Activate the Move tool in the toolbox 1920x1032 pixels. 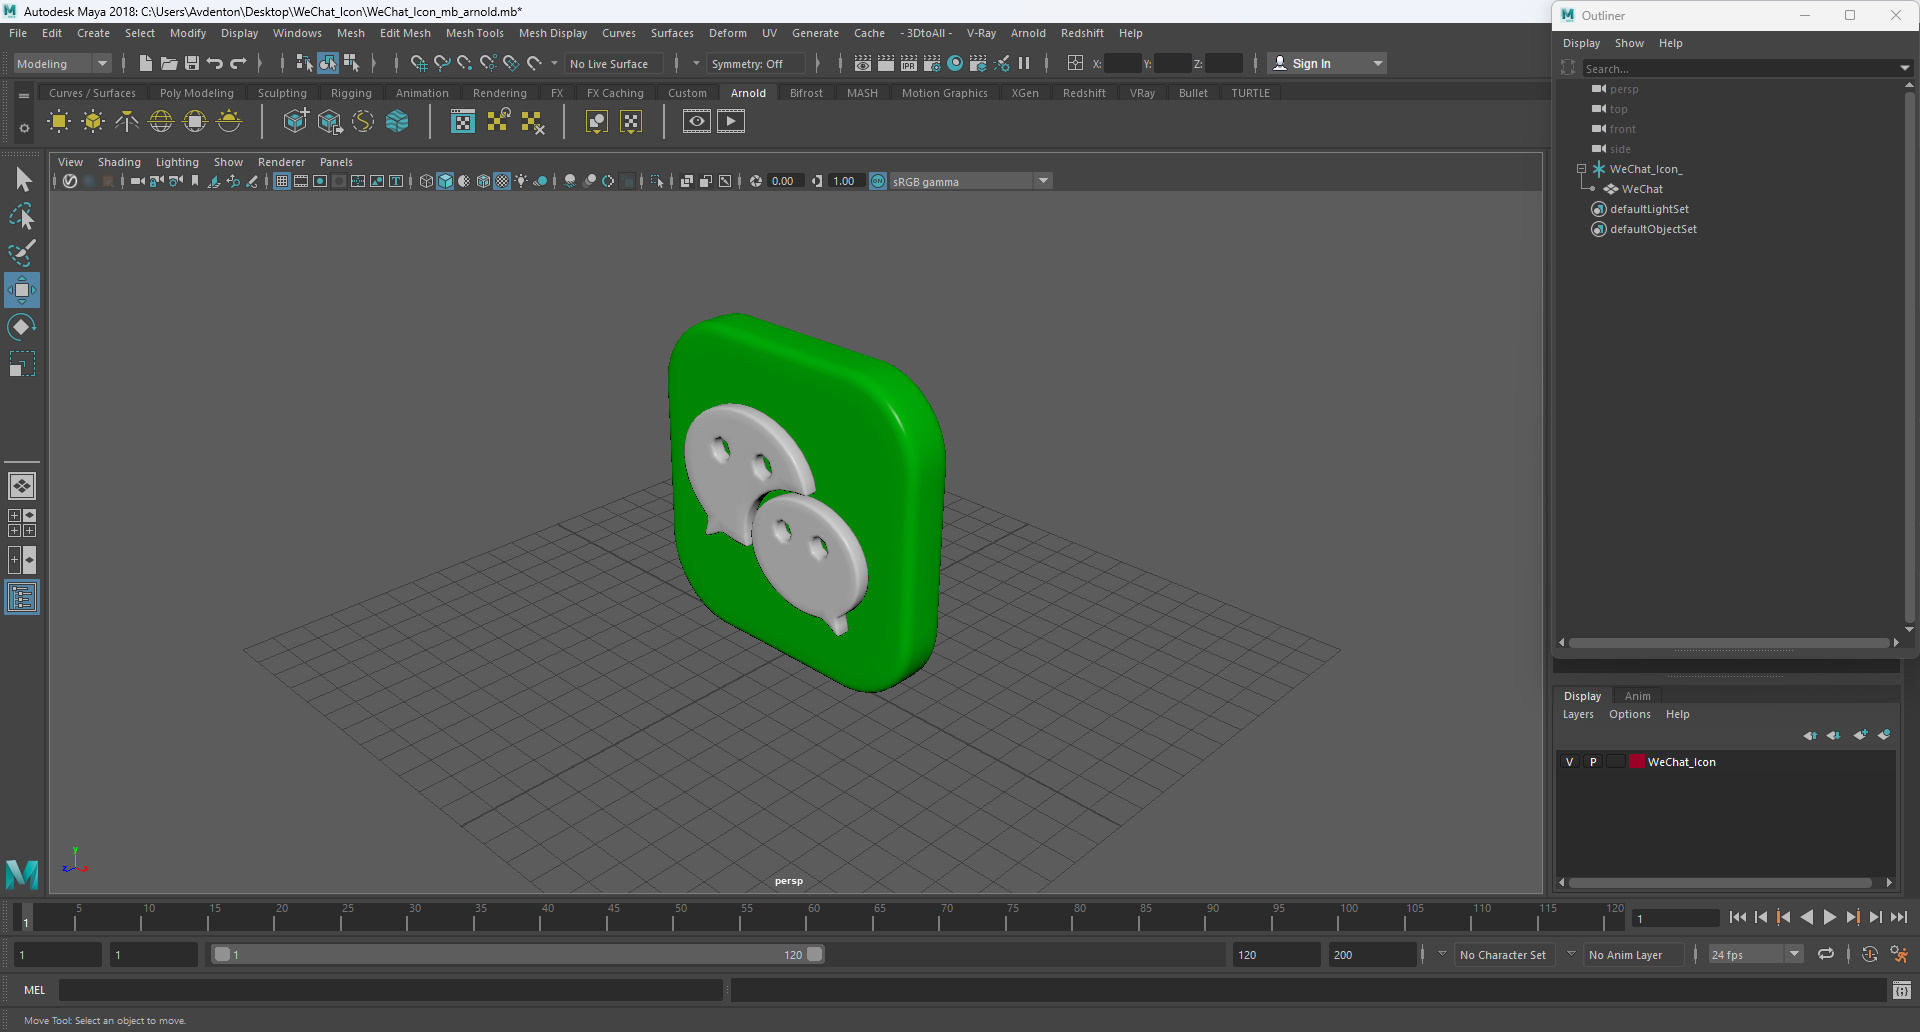pyautogui.click(x=22, y=290)
